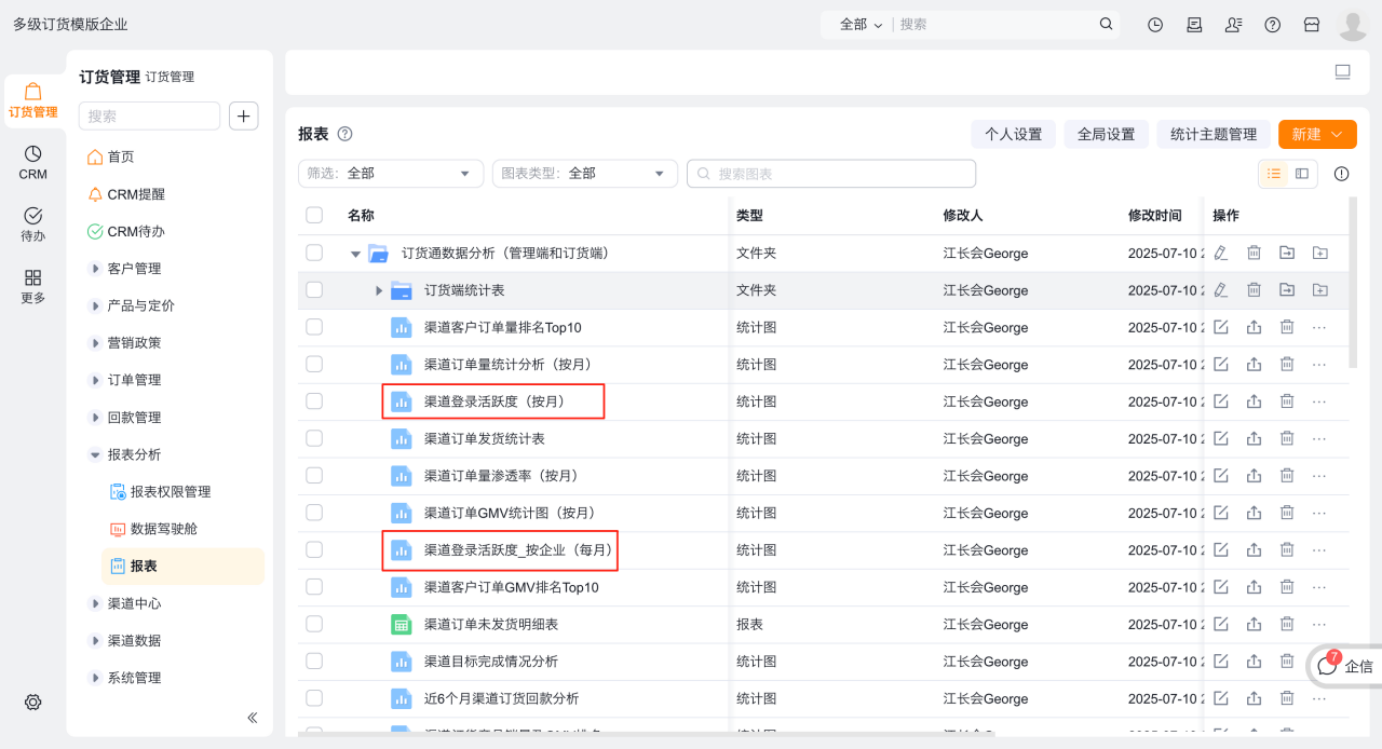Open 更多 apps in the left rail
Viewport: 1382px width, 749px height.
33,286
